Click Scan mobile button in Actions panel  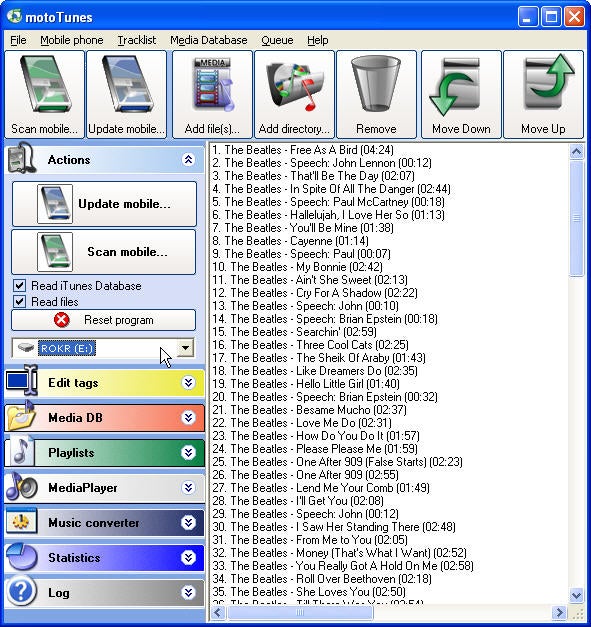pyautogui.click(x=104, y=252)
